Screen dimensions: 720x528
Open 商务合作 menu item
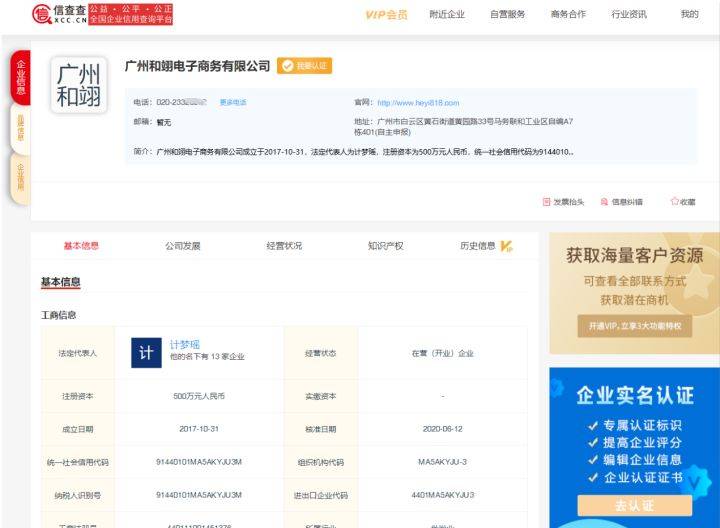[x=568, y=15]
